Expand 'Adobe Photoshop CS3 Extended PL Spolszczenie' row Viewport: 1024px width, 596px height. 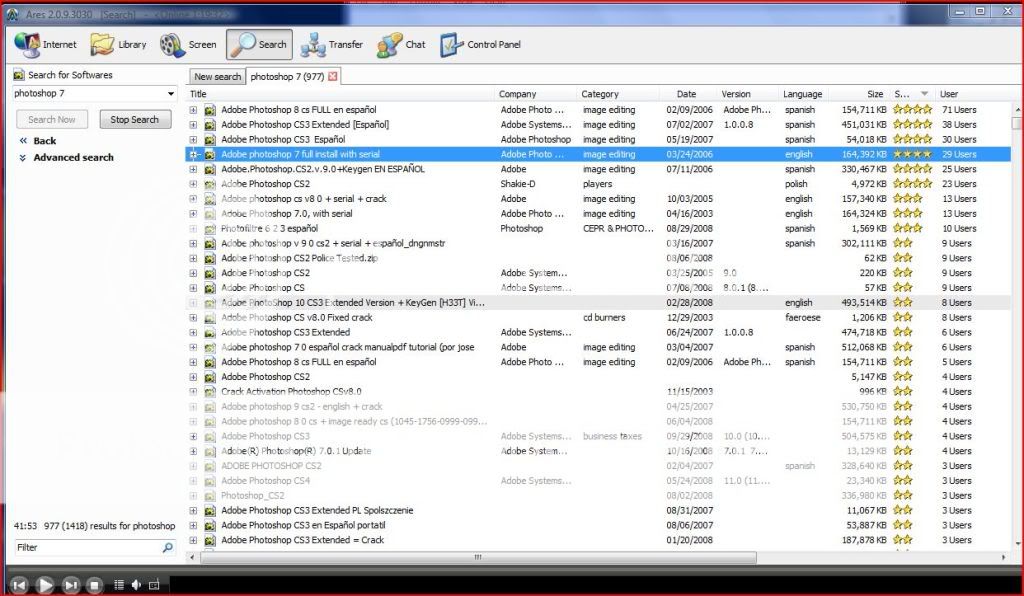pos(193,510)
